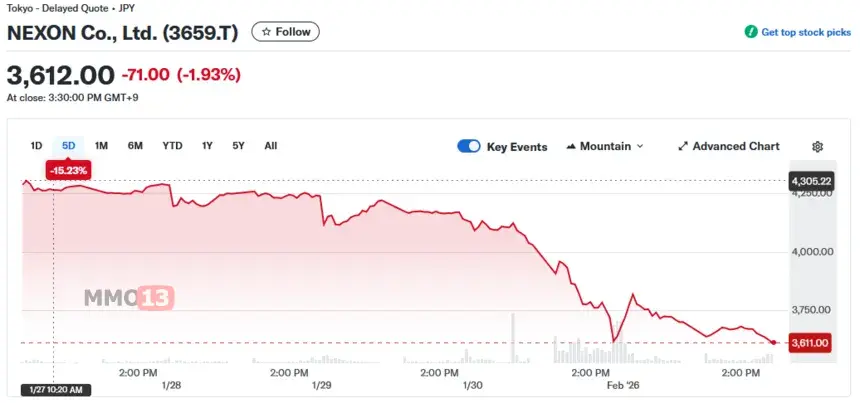Show the YTD time range
Viewport: 860px width, 403px height.
pos(173,146)
